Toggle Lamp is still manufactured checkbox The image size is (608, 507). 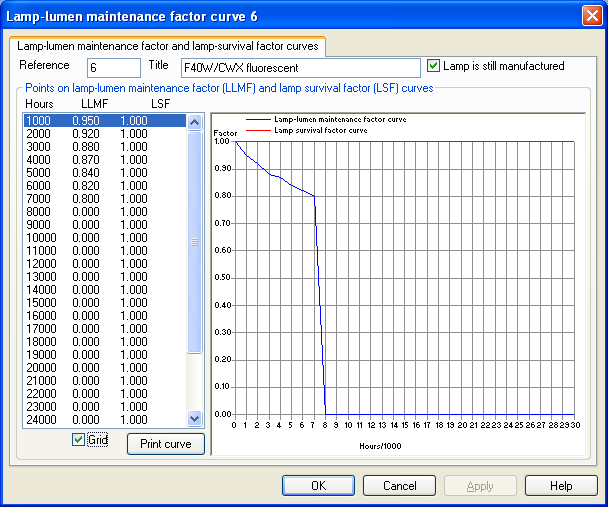433,66
